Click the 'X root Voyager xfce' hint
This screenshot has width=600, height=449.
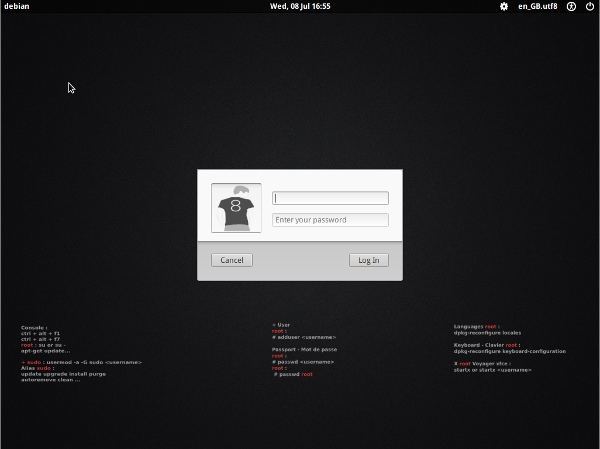tap(484, 364)
